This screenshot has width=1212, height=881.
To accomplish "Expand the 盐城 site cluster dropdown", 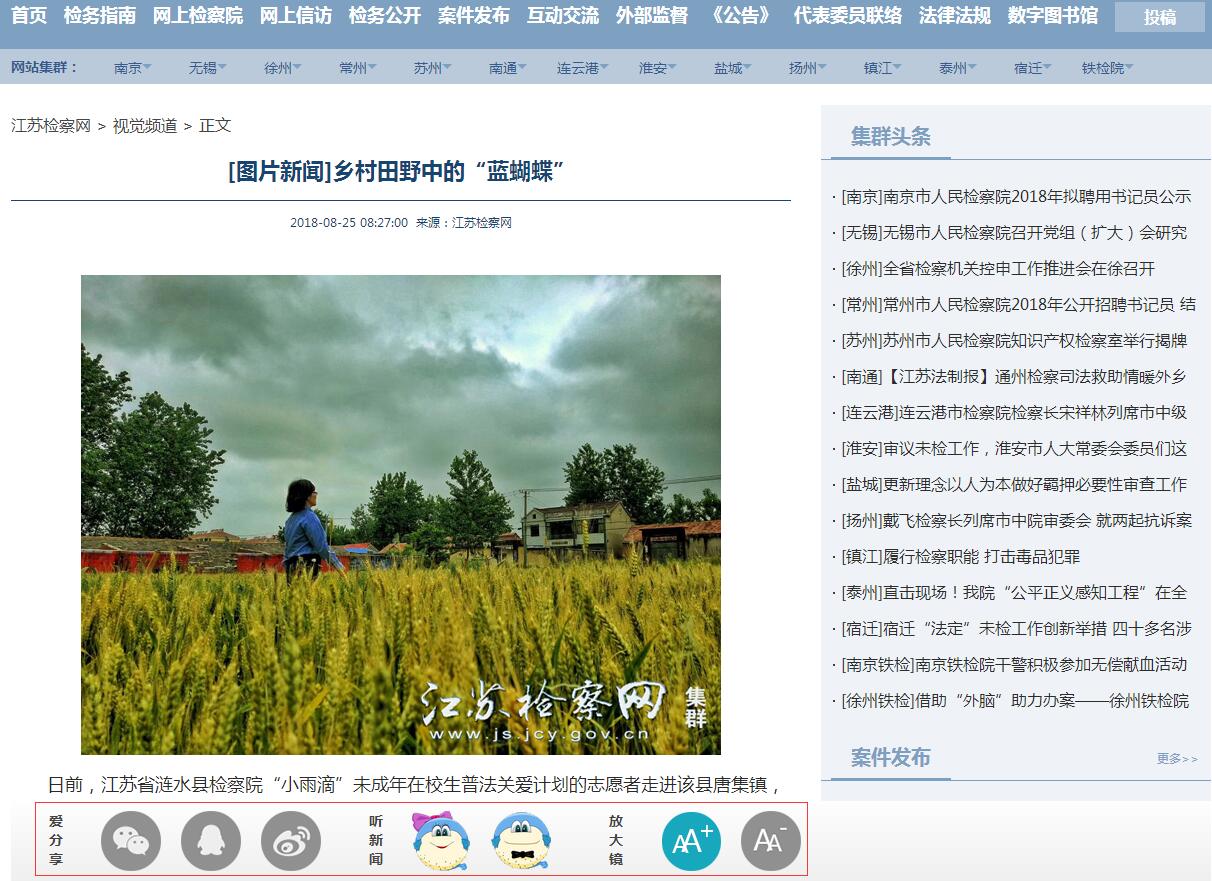I will 733,68.
